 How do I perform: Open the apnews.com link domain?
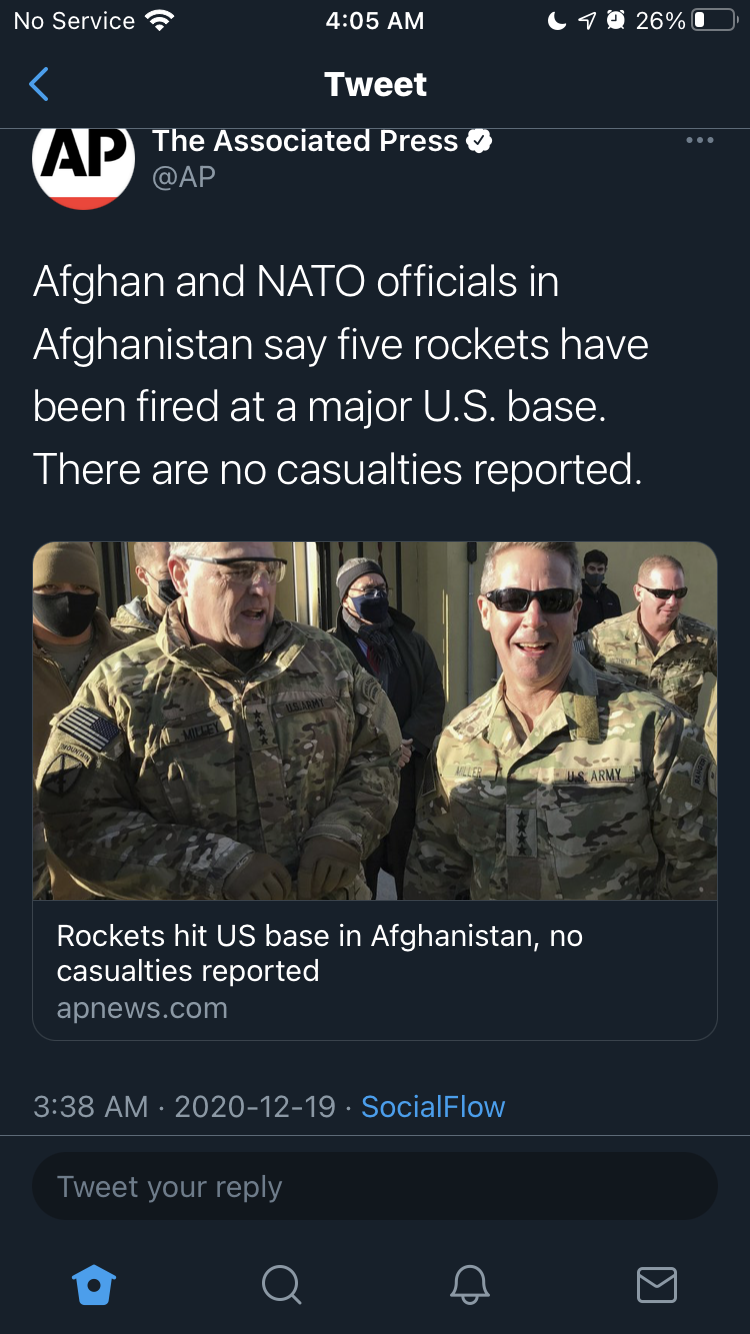pyautogui.click(x=142, y=1007)
